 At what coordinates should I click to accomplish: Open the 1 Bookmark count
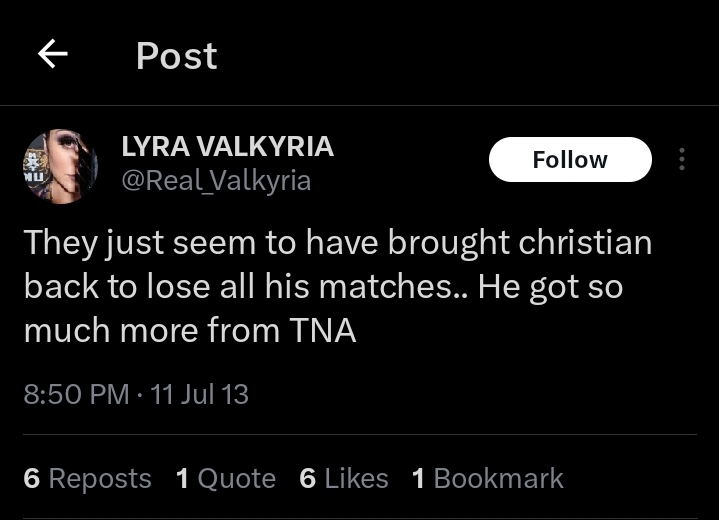[487, 478]
